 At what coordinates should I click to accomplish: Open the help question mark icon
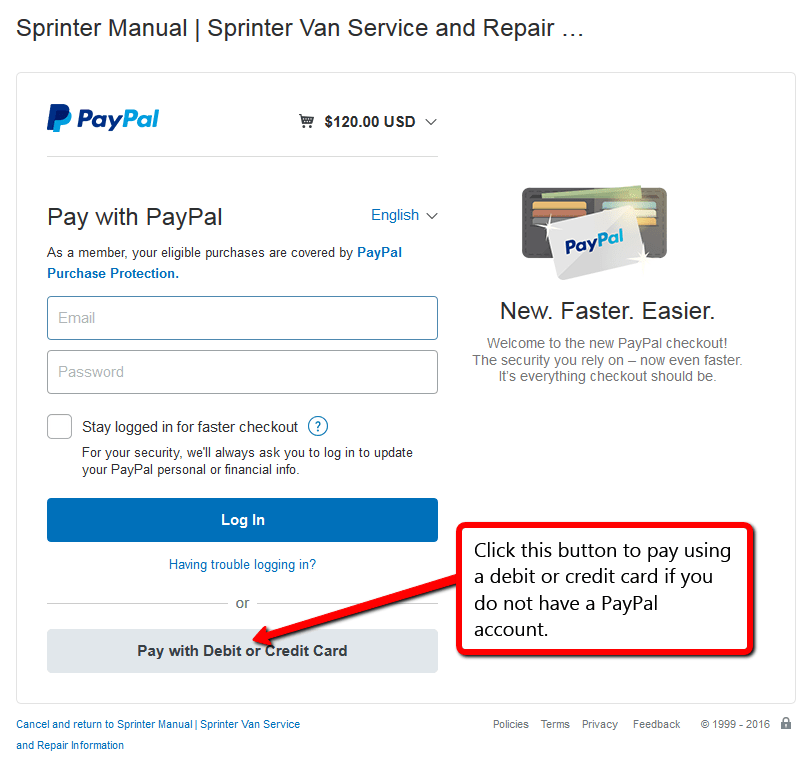coord(318,427)
